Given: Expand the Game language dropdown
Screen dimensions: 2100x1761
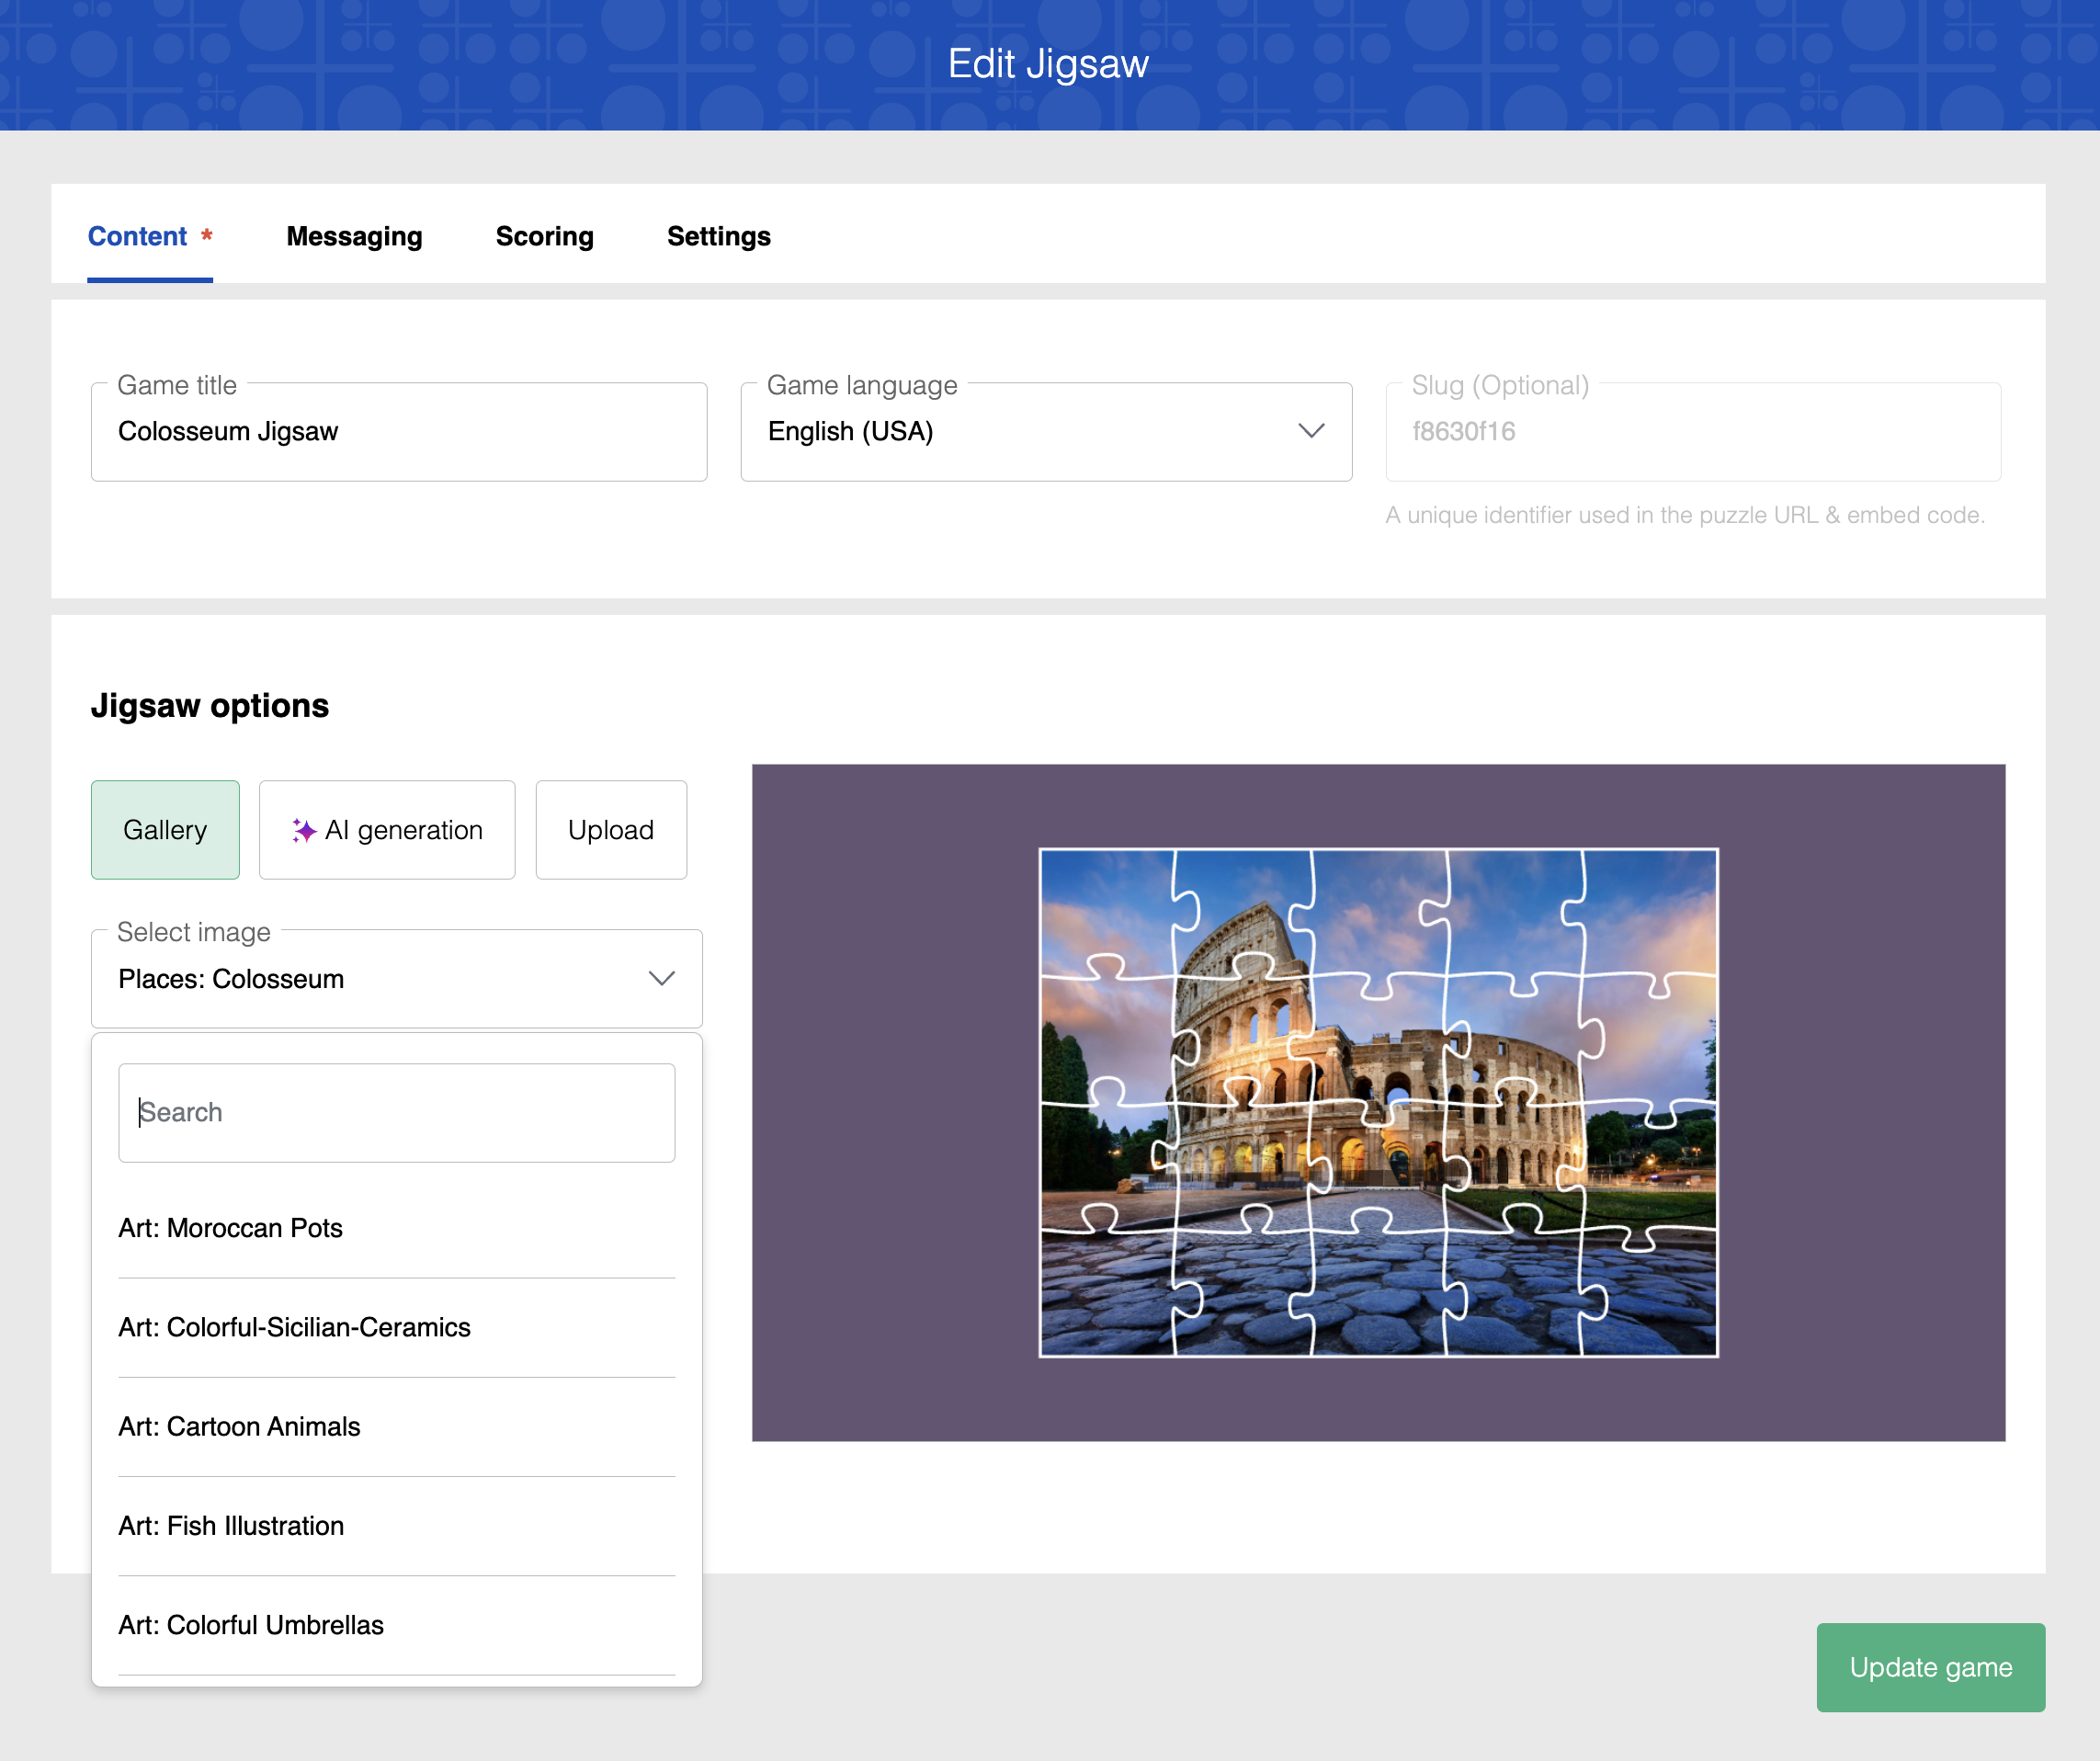Looking at the screenshot, I should 1046,432.
